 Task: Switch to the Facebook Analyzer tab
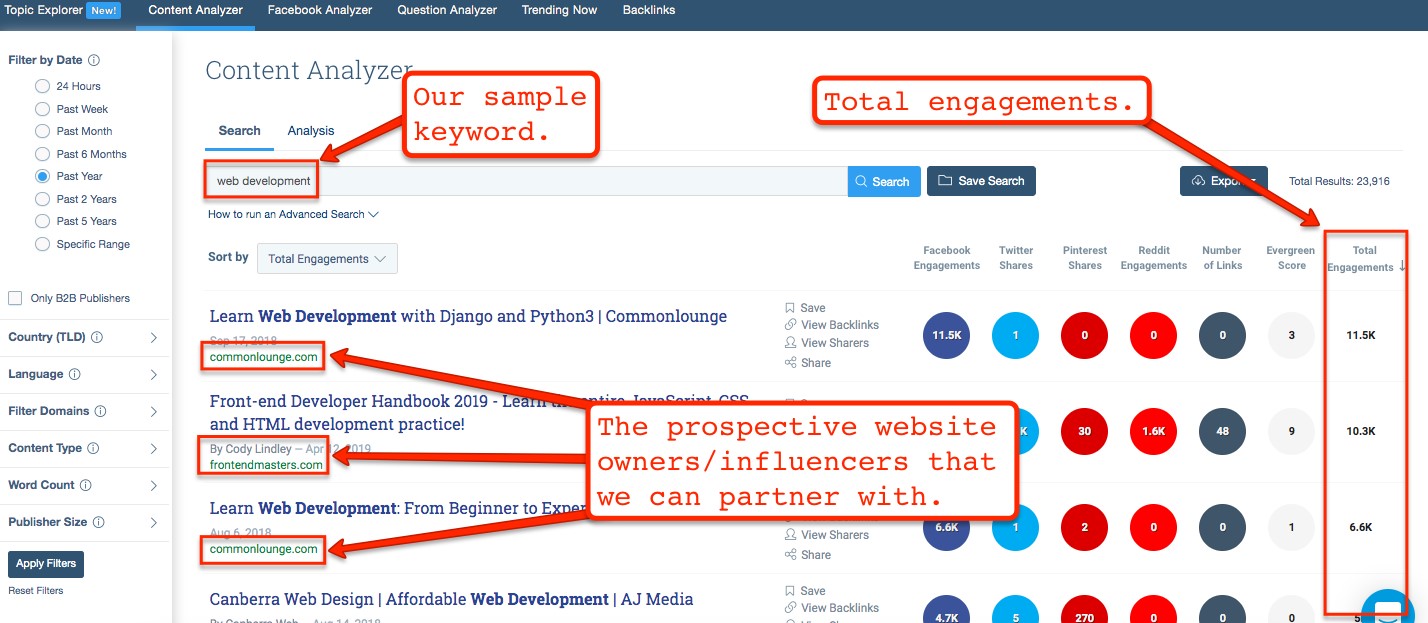319,11
